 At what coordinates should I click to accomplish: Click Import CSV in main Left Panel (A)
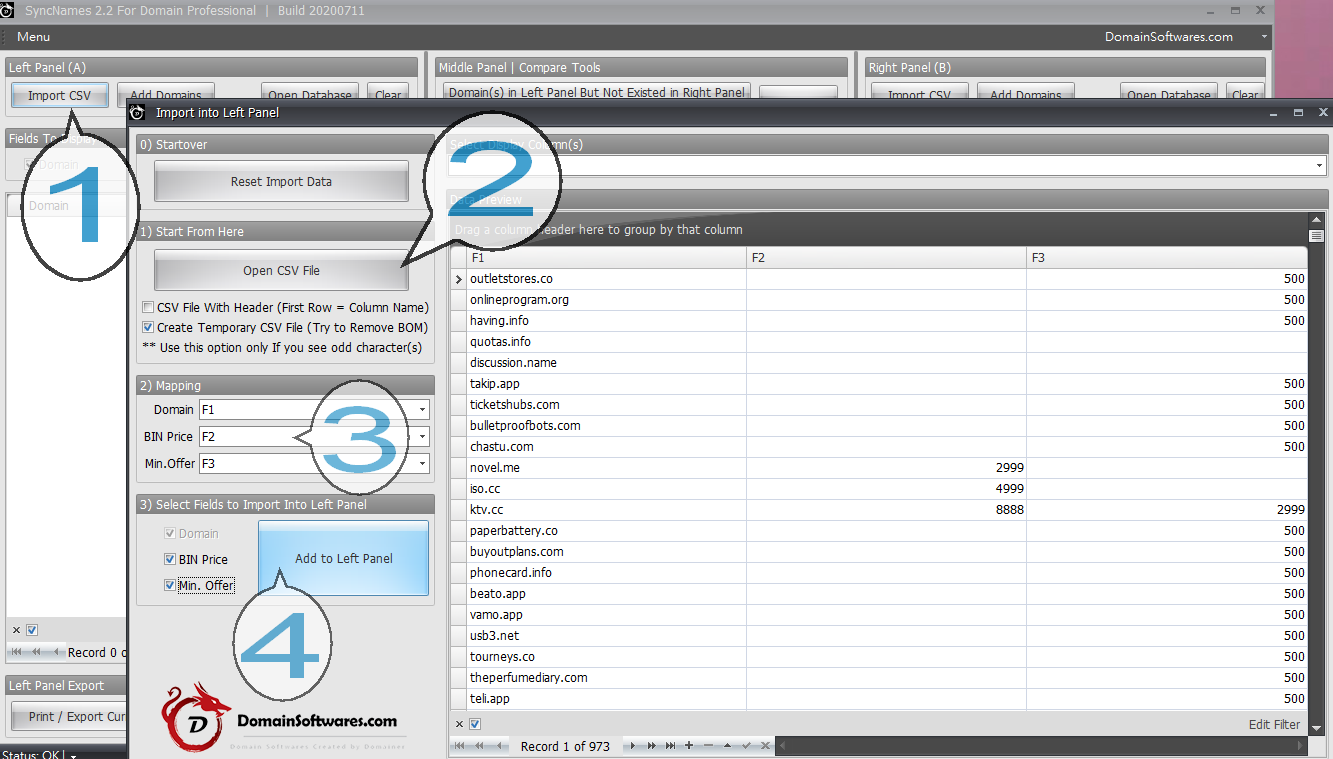tap(60, 96)
